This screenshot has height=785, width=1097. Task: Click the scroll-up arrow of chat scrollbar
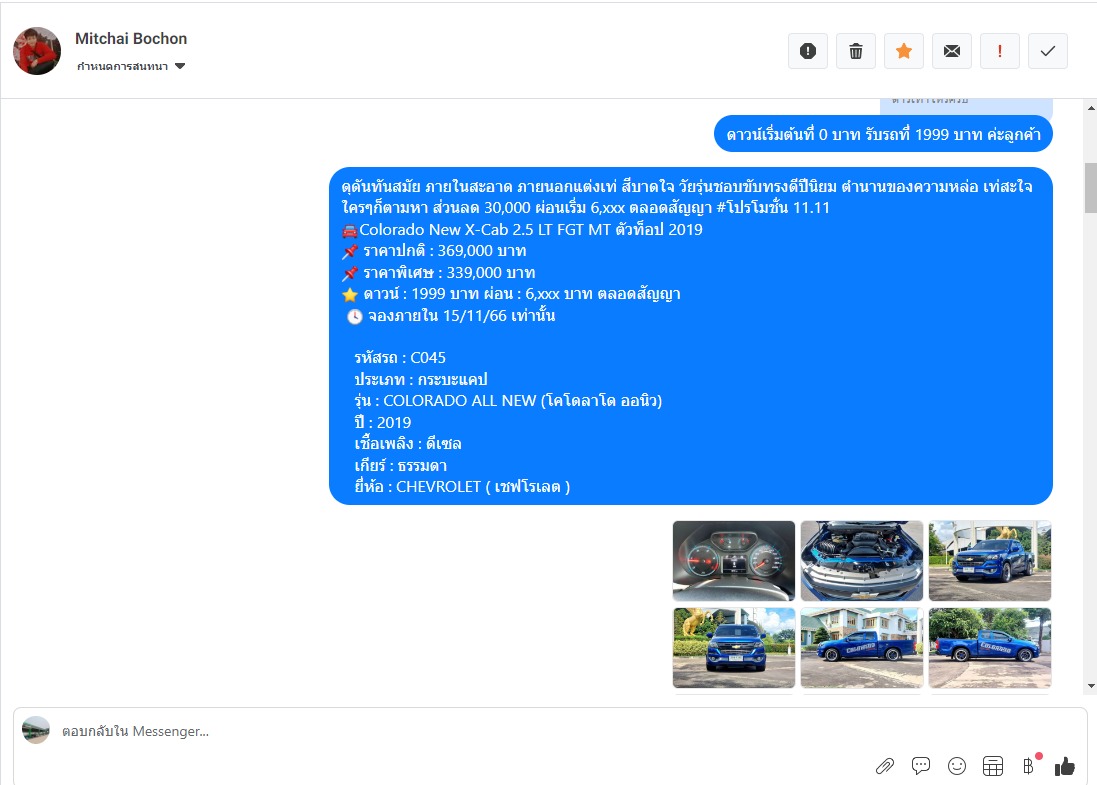pos(1091,108)
